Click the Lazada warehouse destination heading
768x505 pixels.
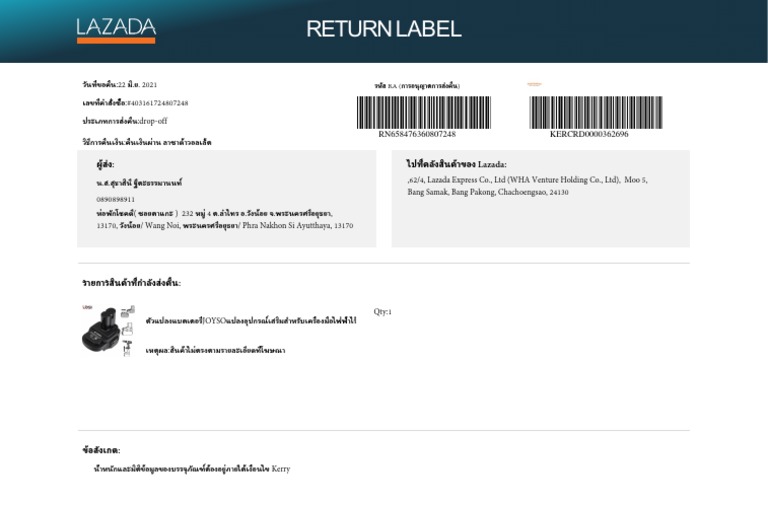point(456,164)
